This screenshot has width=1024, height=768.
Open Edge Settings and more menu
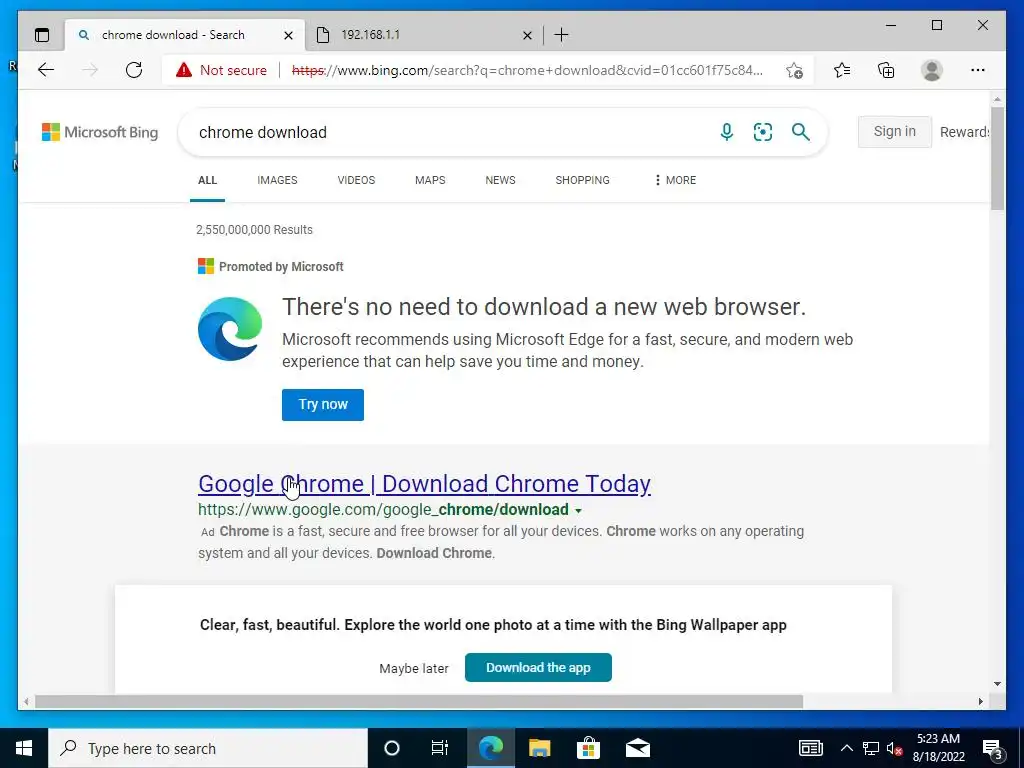[x=978, y=70]
